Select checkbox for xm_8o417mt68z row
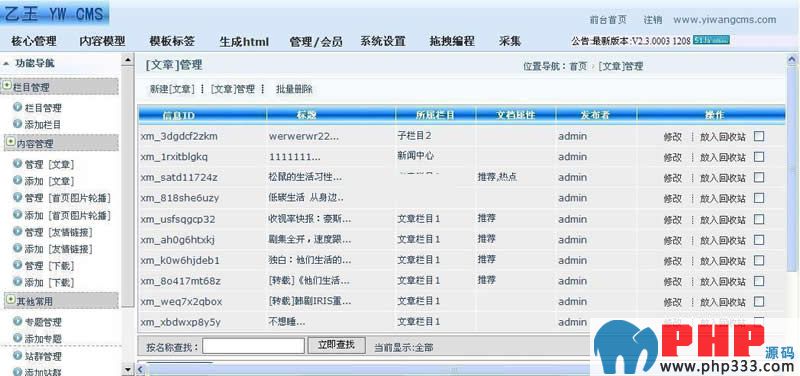This screenshot has height=376, width=800. (759, 281)
